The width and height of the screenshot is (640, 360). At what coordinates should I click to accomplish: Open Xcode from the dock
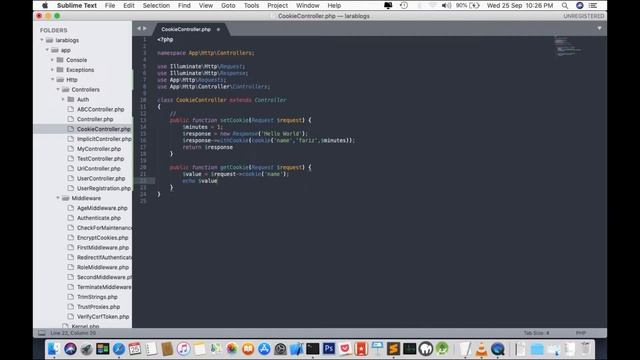pos(297,349)
